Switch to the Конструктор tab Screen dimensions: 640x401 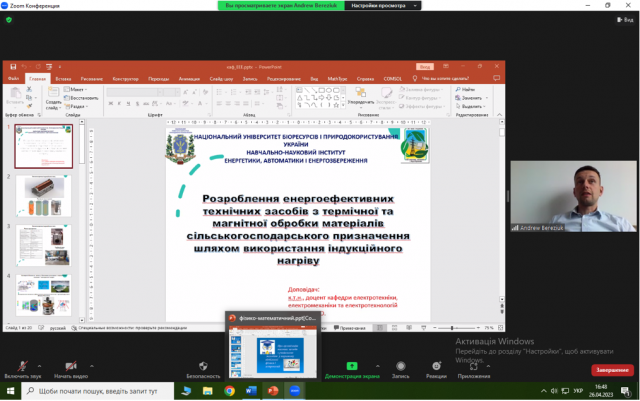coord(125,79)
